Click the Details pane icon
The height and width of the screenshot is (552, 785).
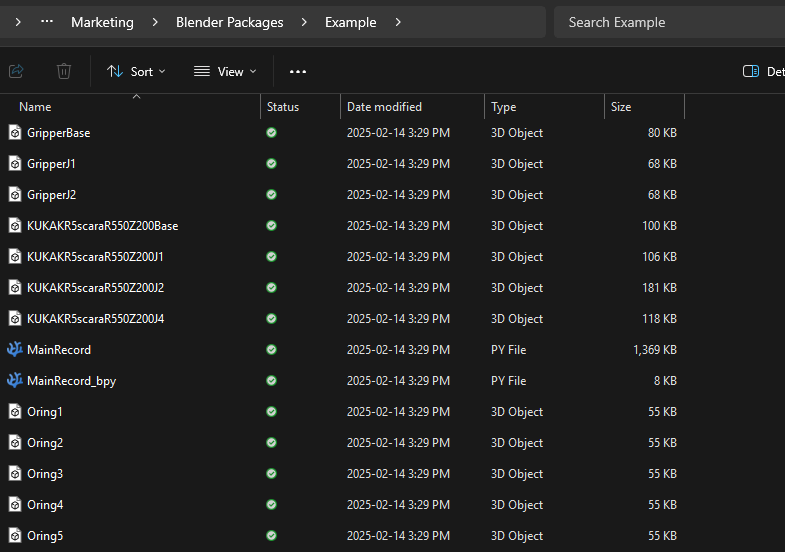751,71
